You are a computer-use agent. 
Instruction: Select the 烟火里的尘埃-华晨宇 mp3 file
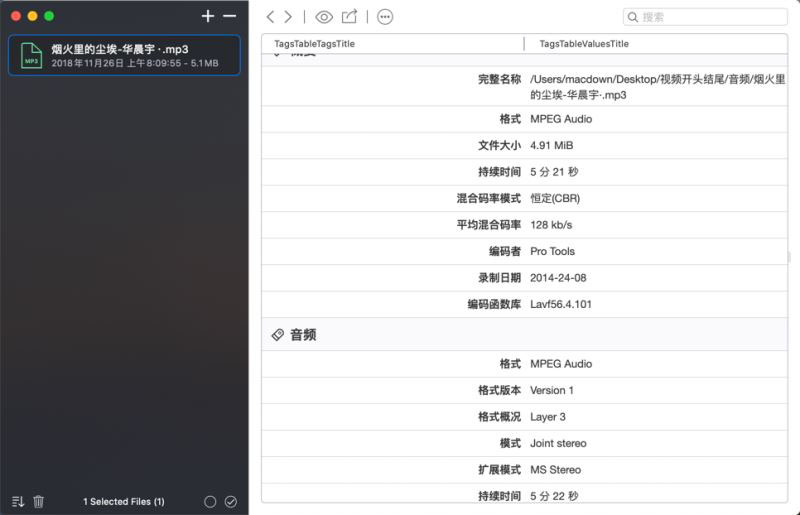click(124, 55)
